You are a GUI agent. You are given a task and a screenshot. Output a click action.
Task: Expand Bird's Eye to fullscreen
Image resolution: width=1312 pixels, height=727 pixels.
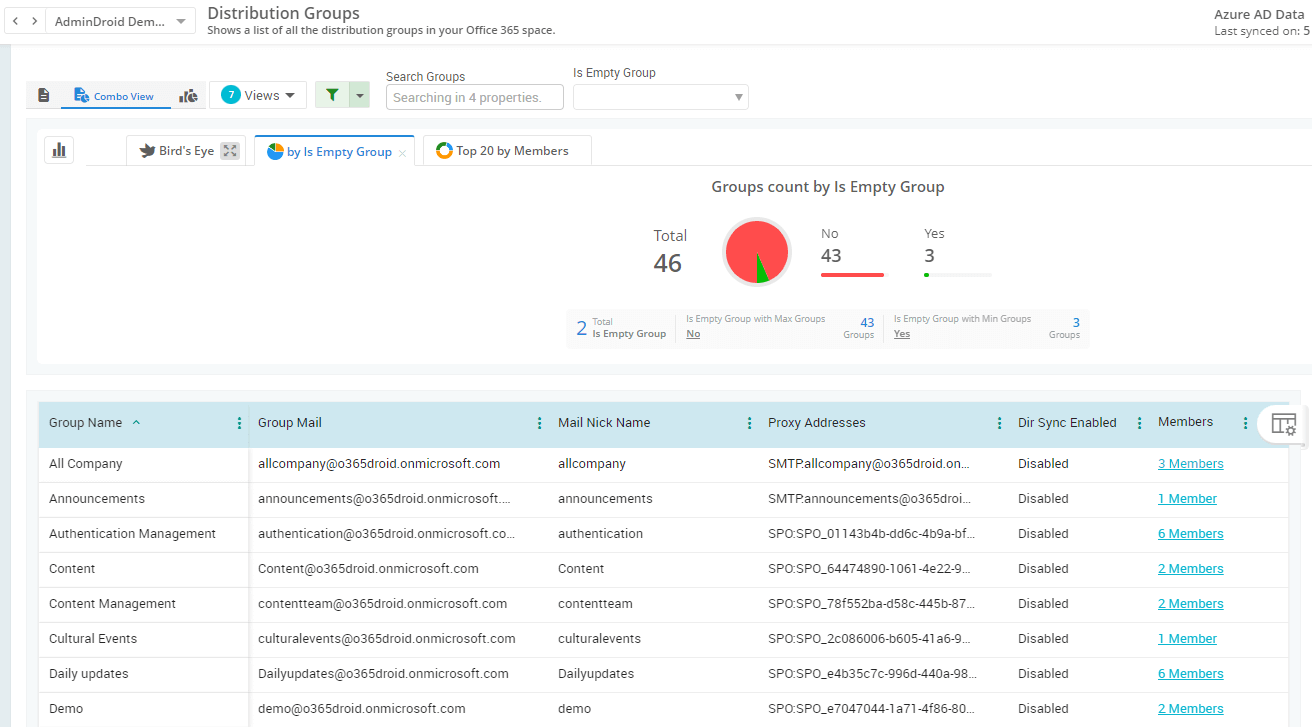[230, 151]
